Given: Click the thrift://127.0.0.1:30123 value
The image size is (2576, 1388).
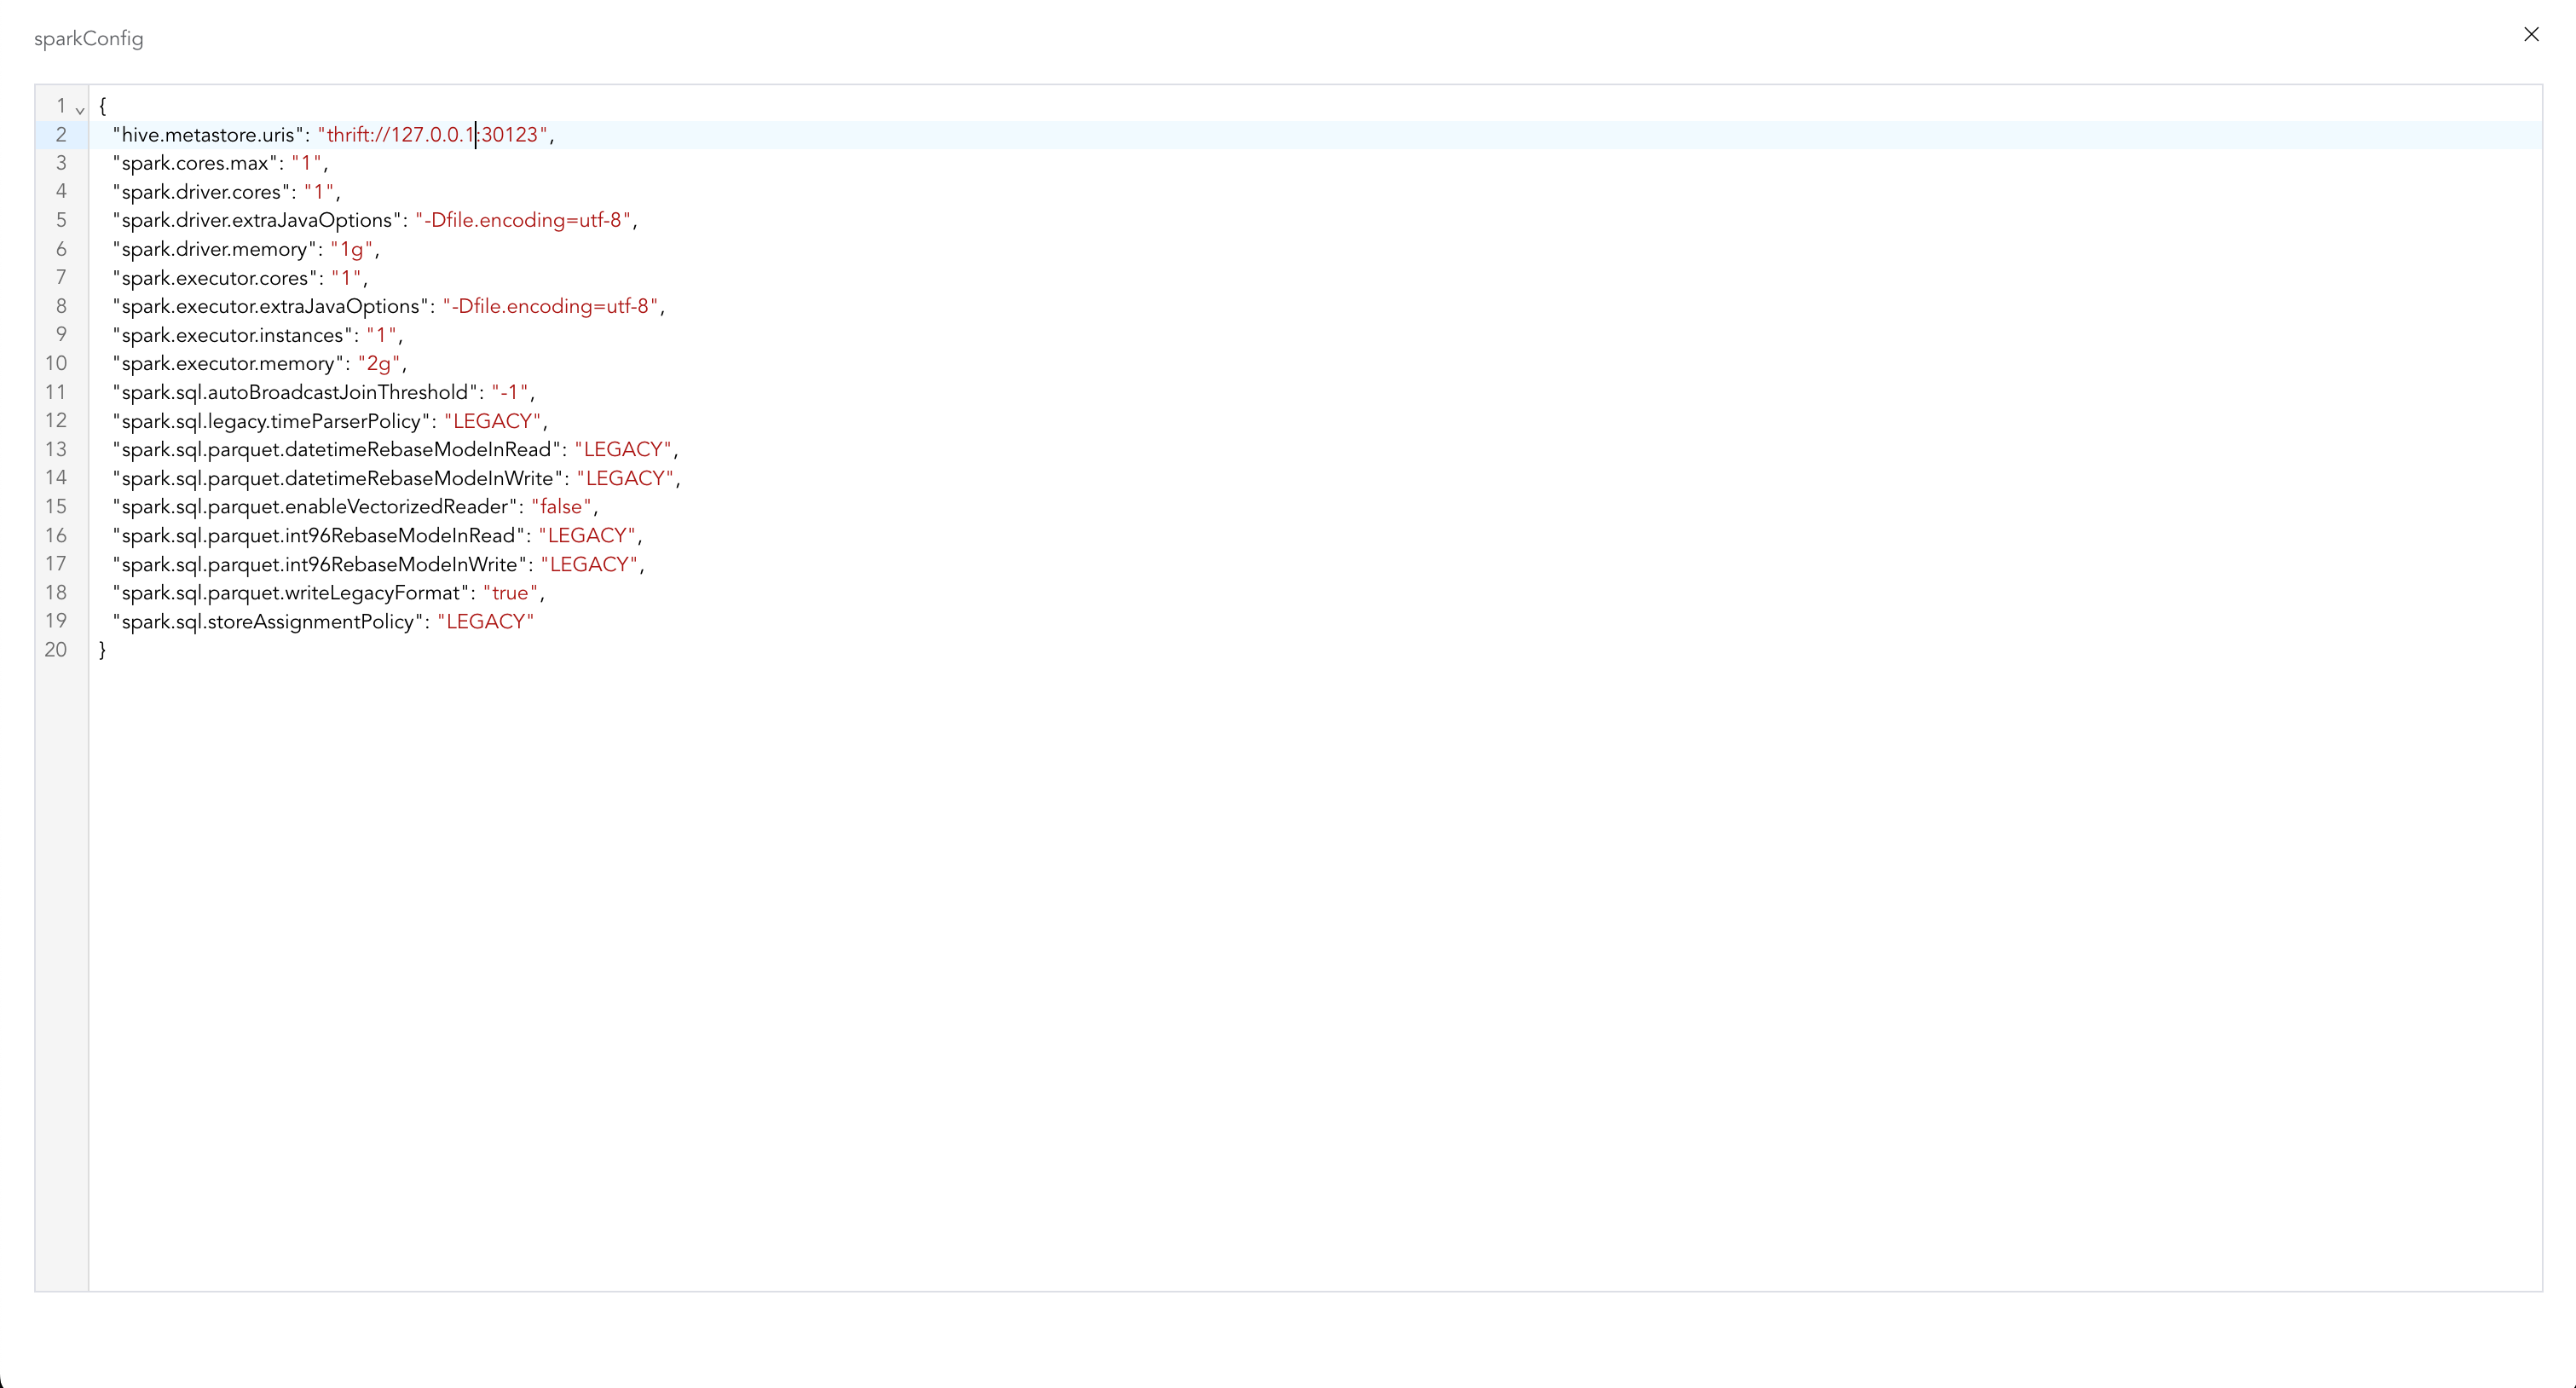Looking at the screenshot, I should click(x=432, y=135).
